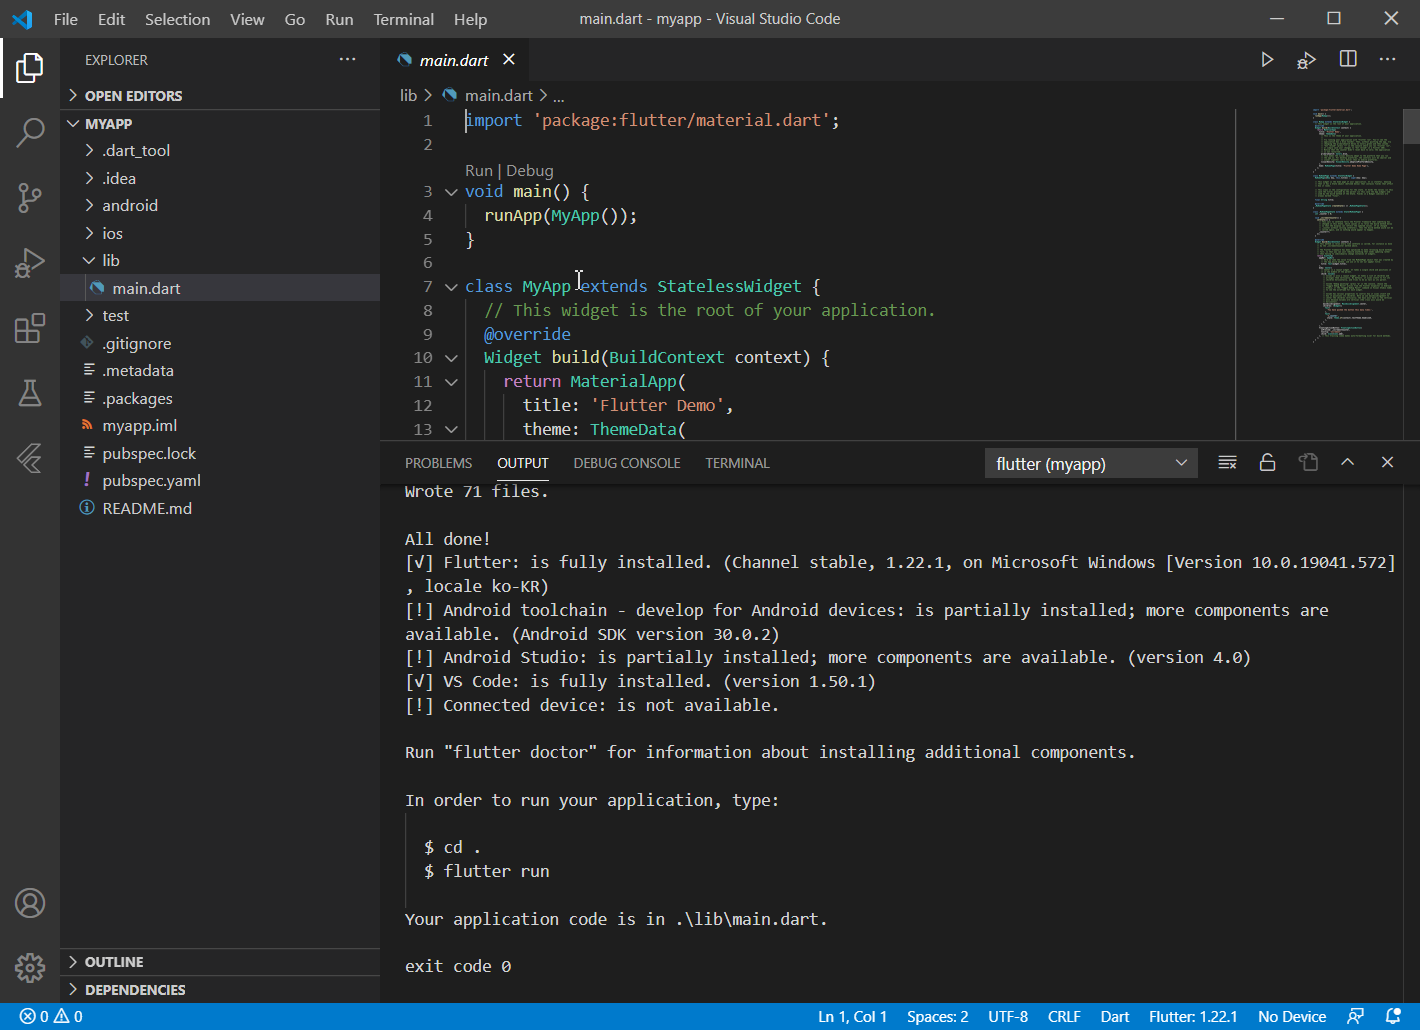Close the main.dart editor tab
The height and width of the screenshot is (1030, 1420).
(x=509, y=59)
